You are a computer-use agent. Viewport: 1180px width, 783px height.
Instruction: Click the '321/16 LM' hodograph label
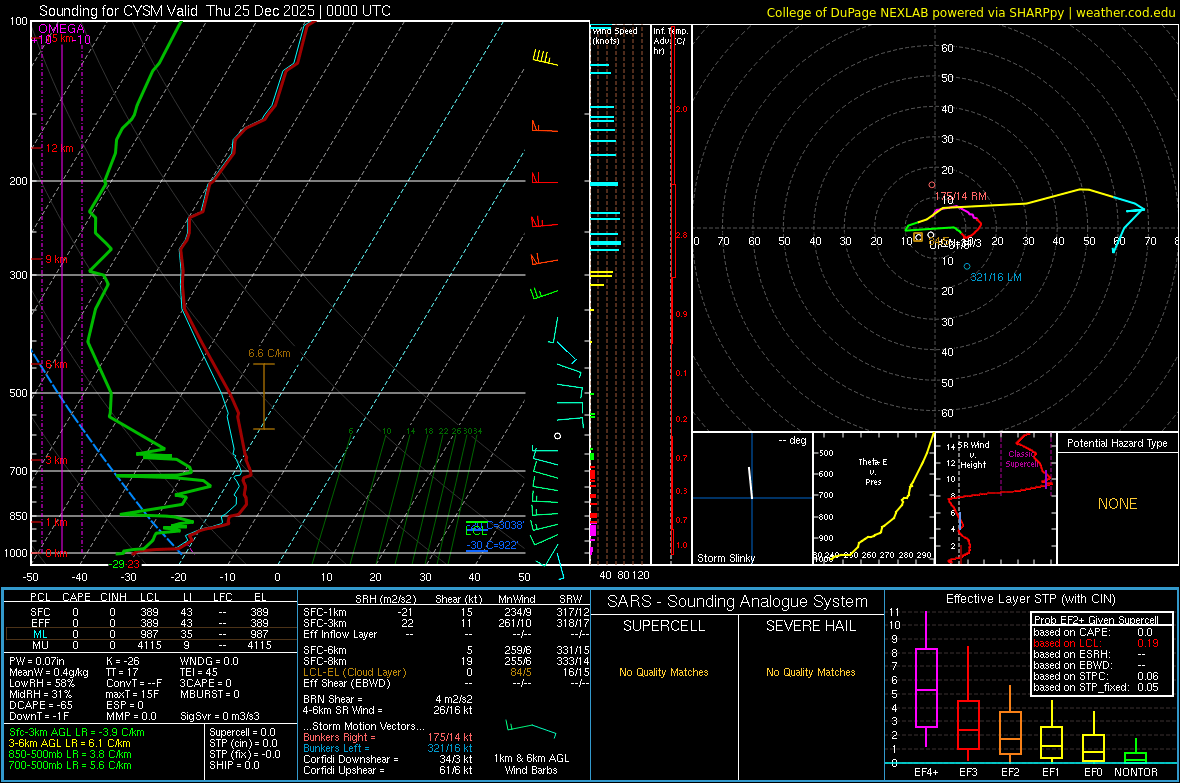point(996,277)
